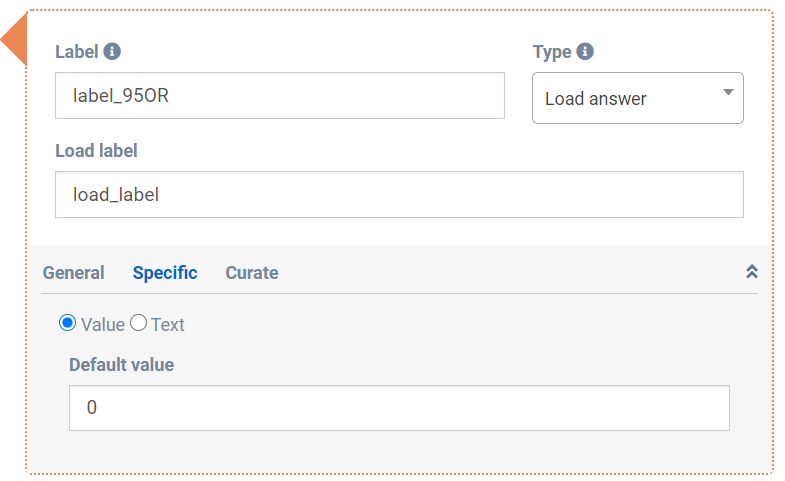Switch to the Specific tab

[x=165, y=273]
